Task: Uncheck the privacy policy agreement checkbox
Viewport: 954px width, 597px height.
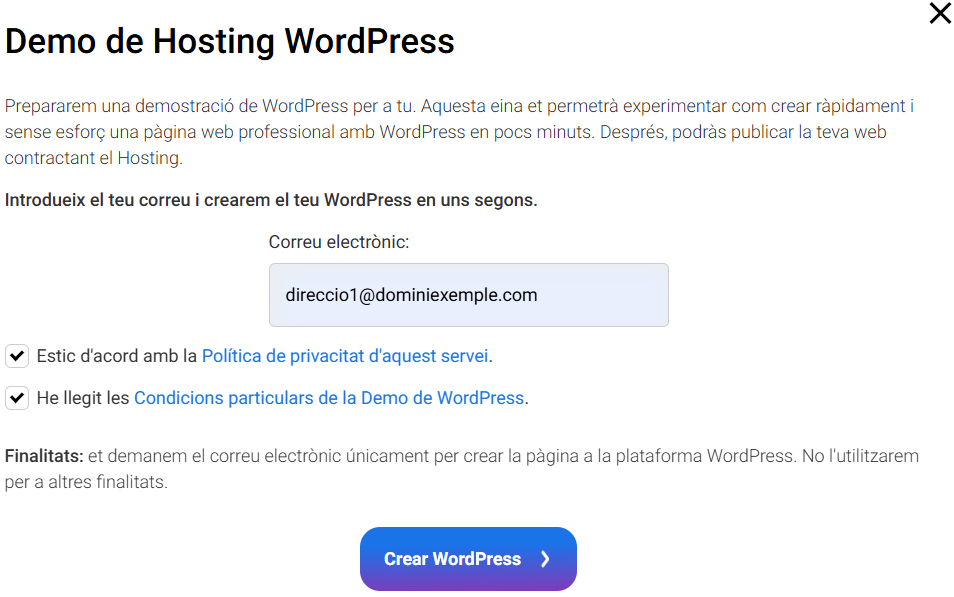Action: (x=17, y=356)
